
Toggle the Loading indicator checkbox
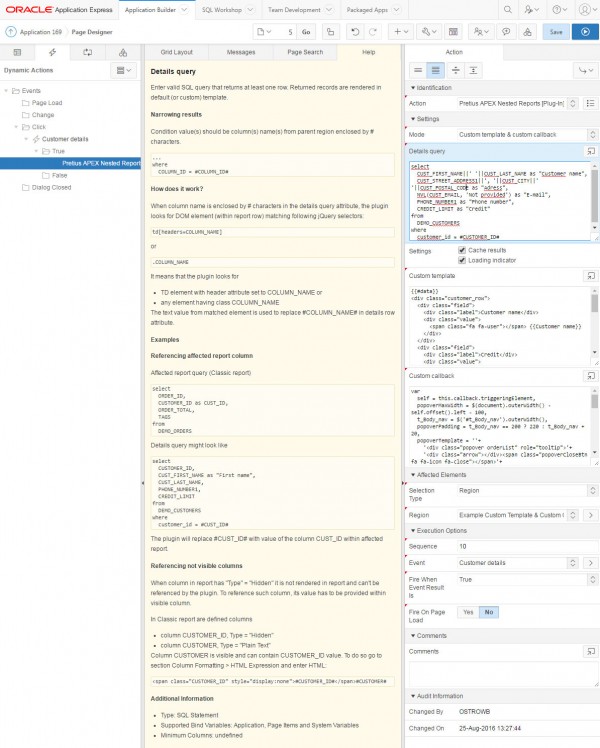click(x=462, y=260)
